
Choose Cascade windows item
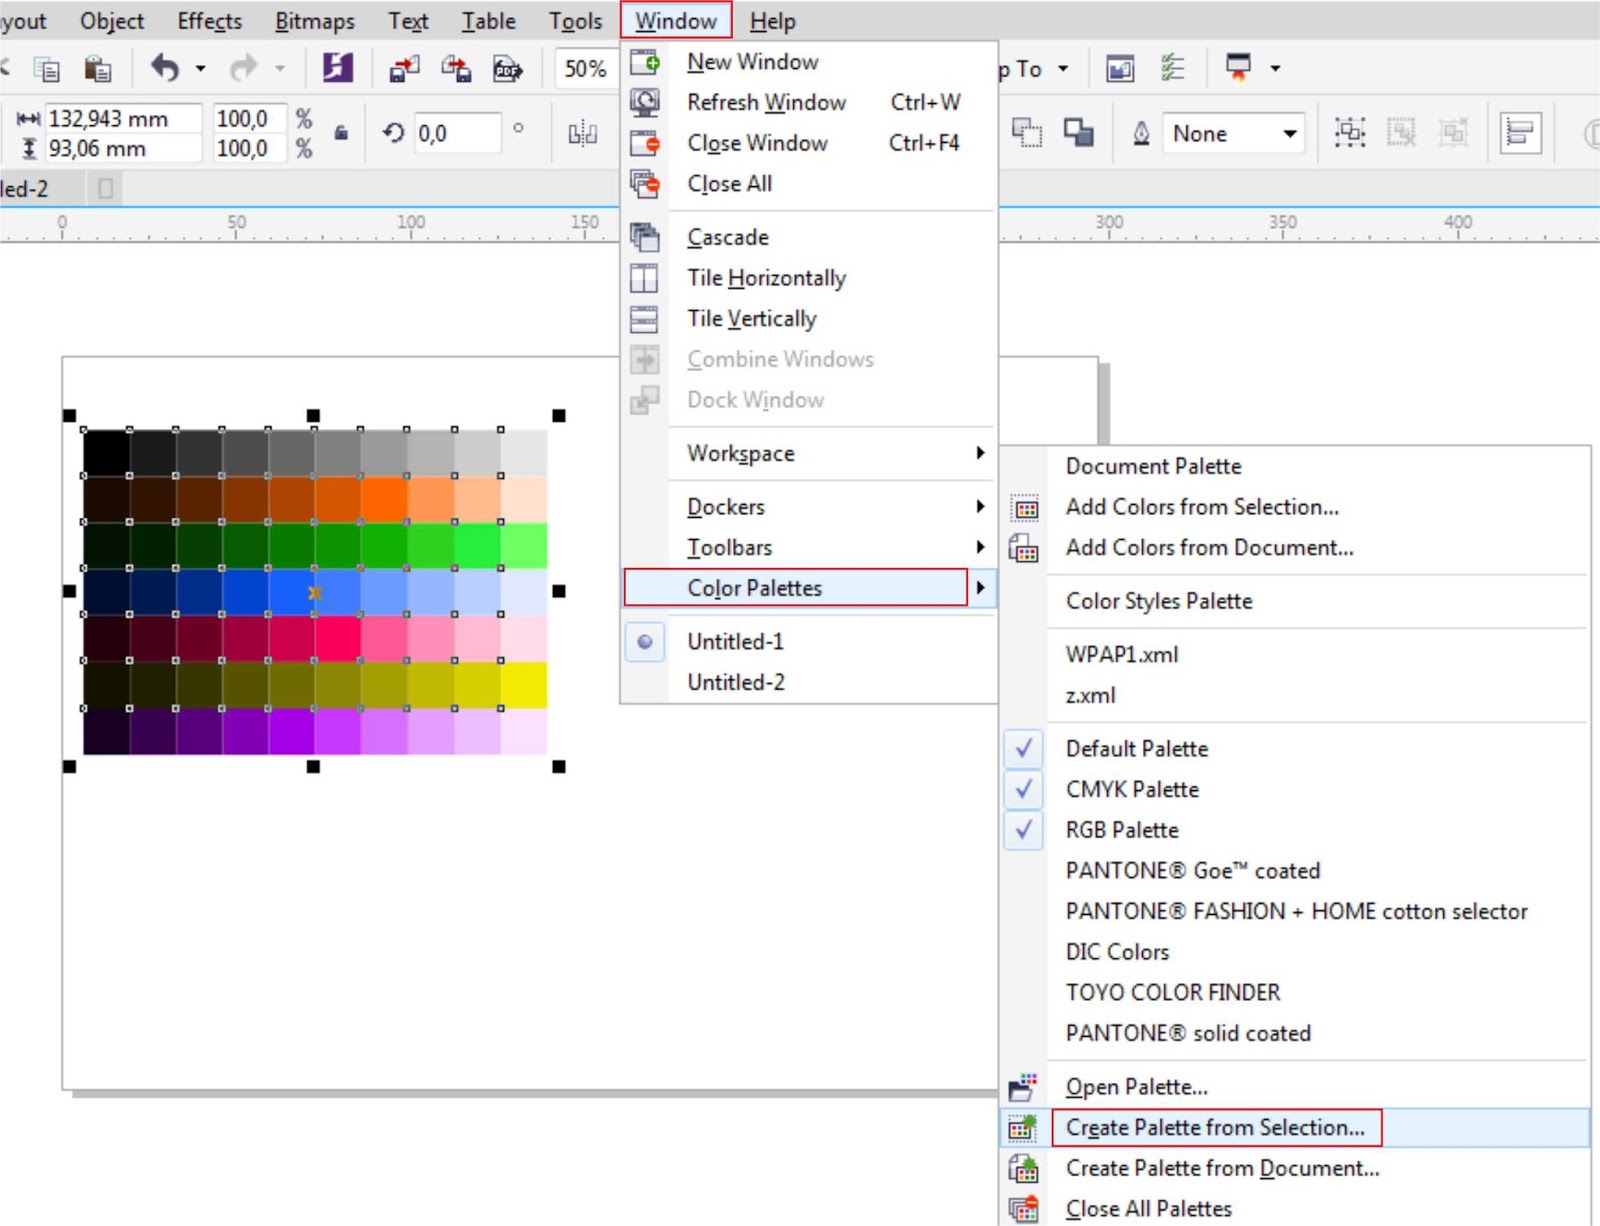(727, 237)
